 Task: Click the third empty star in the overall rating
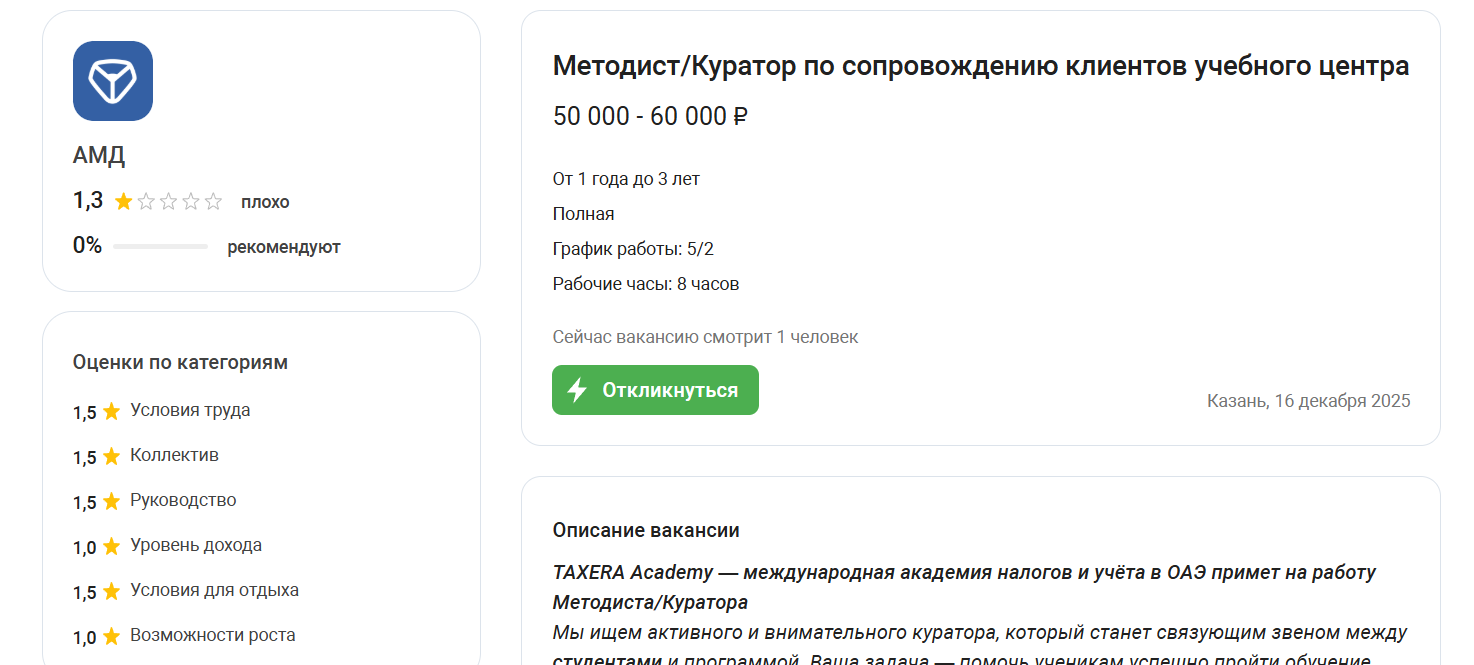[167, 200]
